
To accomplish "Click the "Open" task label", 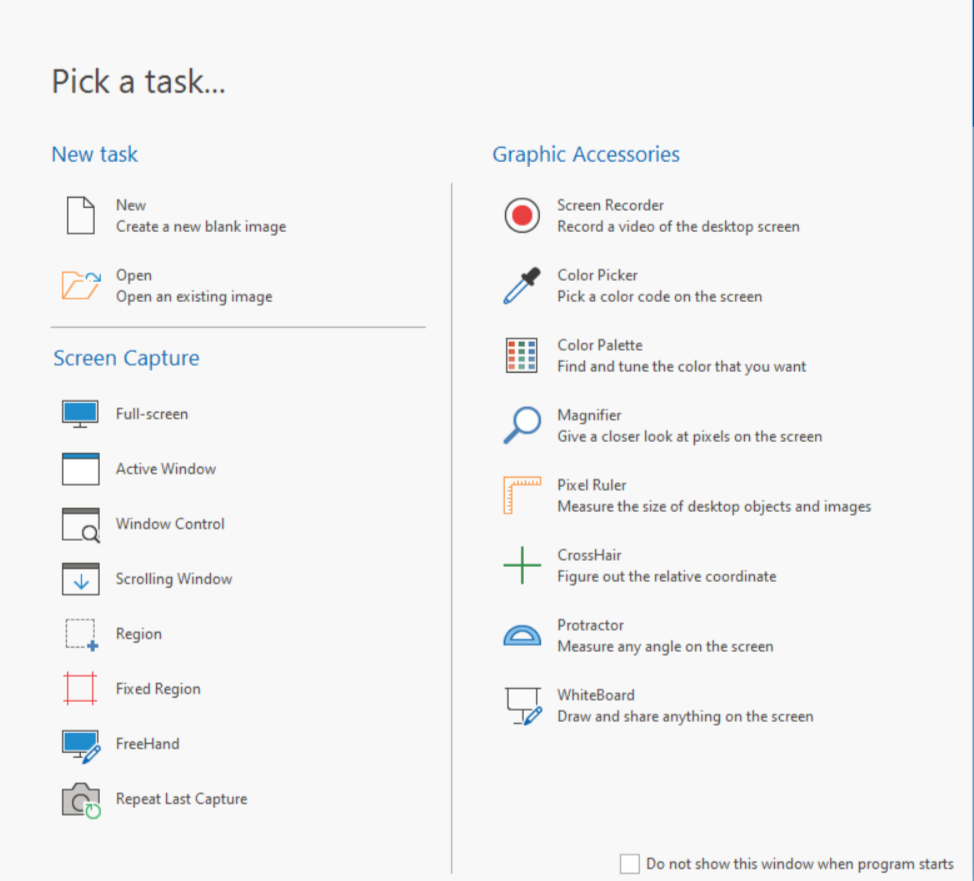I will click(134, 275).
